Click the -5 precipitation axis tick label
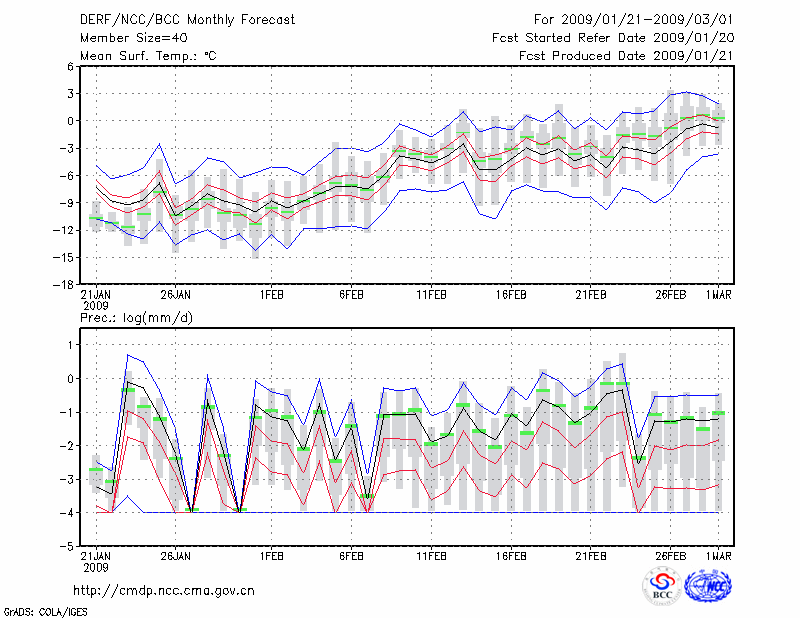Image resolution: width=800 pixels, height=618 pixels. [x=70, y=546]
